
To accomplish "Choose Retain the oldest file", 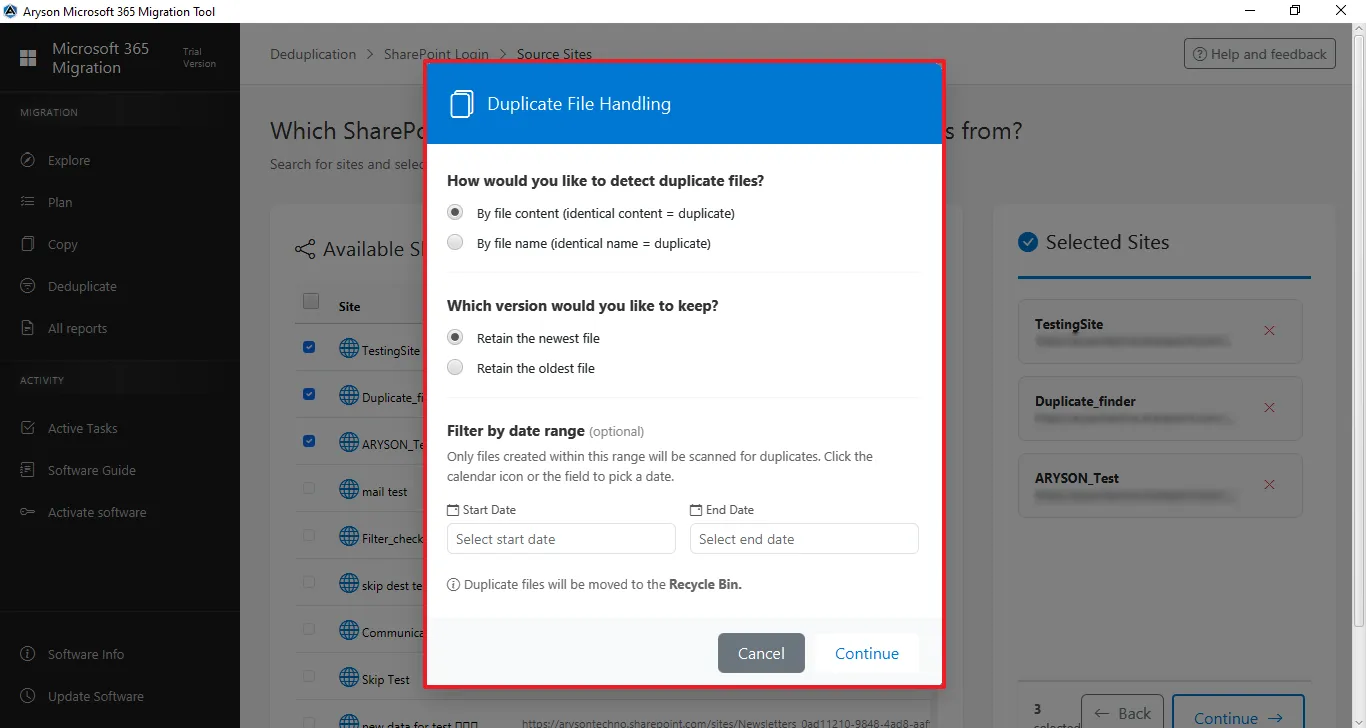I will pyautogui.click(x=455, y=367).
